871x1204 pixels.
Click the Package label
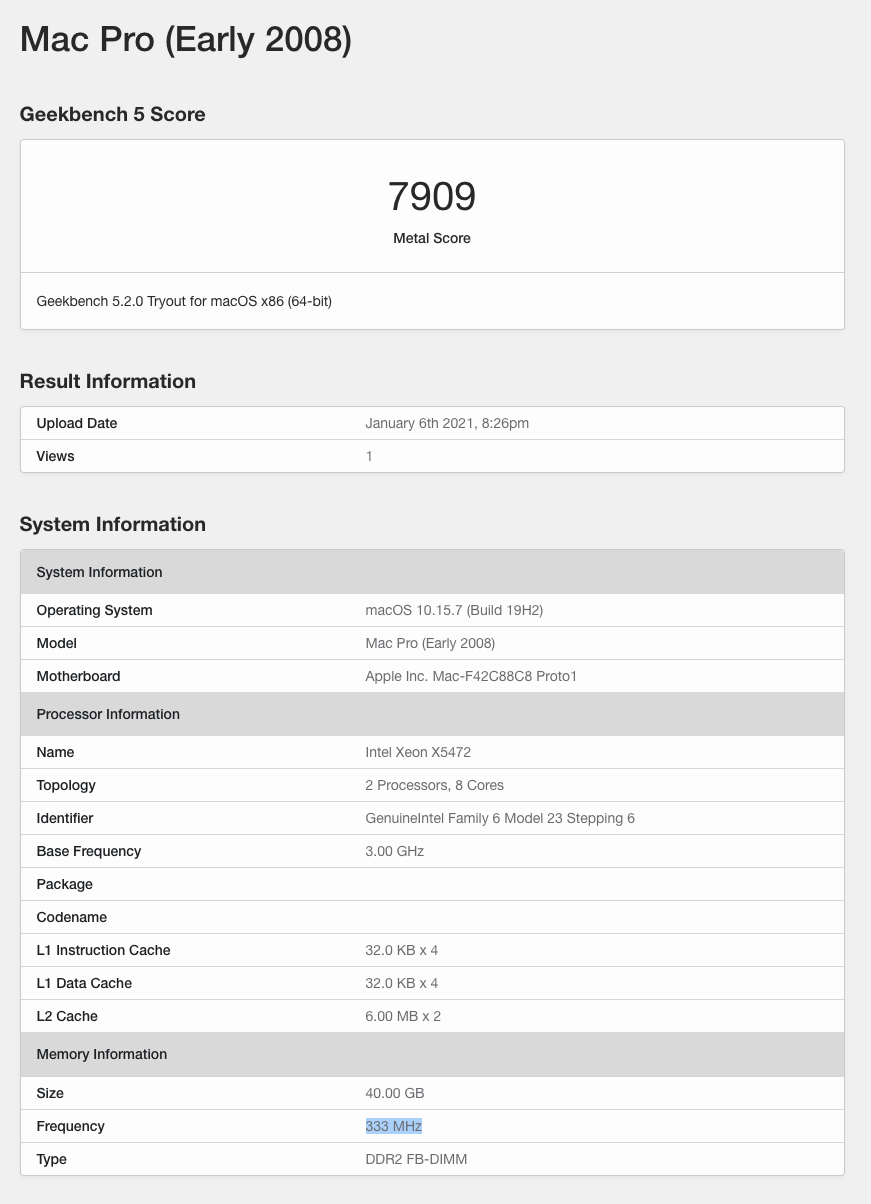coord(65,884)
